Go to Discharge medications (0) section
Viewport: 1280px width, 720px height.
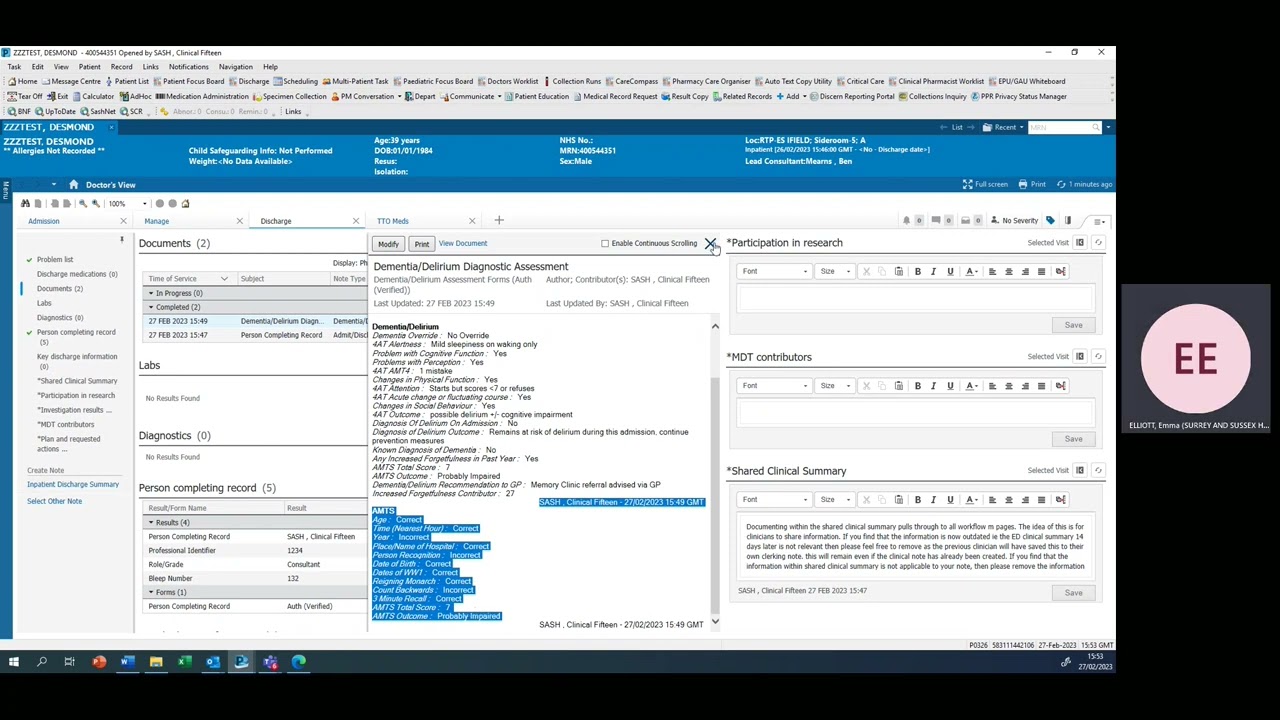tap(77, 274)
